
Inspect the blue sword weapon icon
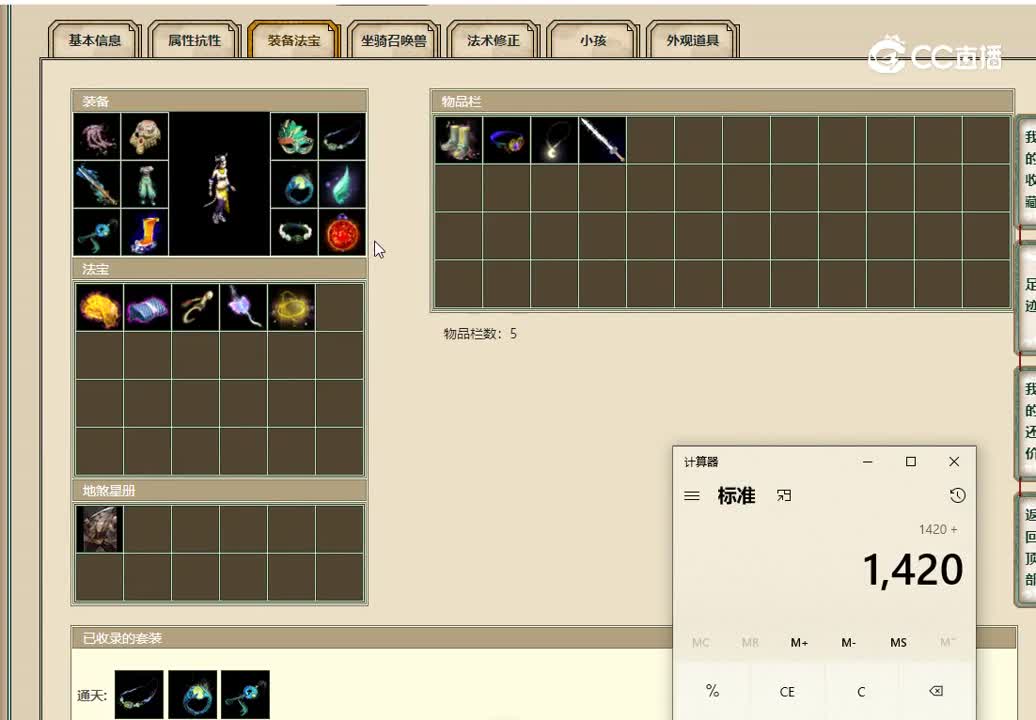(97, 185)
